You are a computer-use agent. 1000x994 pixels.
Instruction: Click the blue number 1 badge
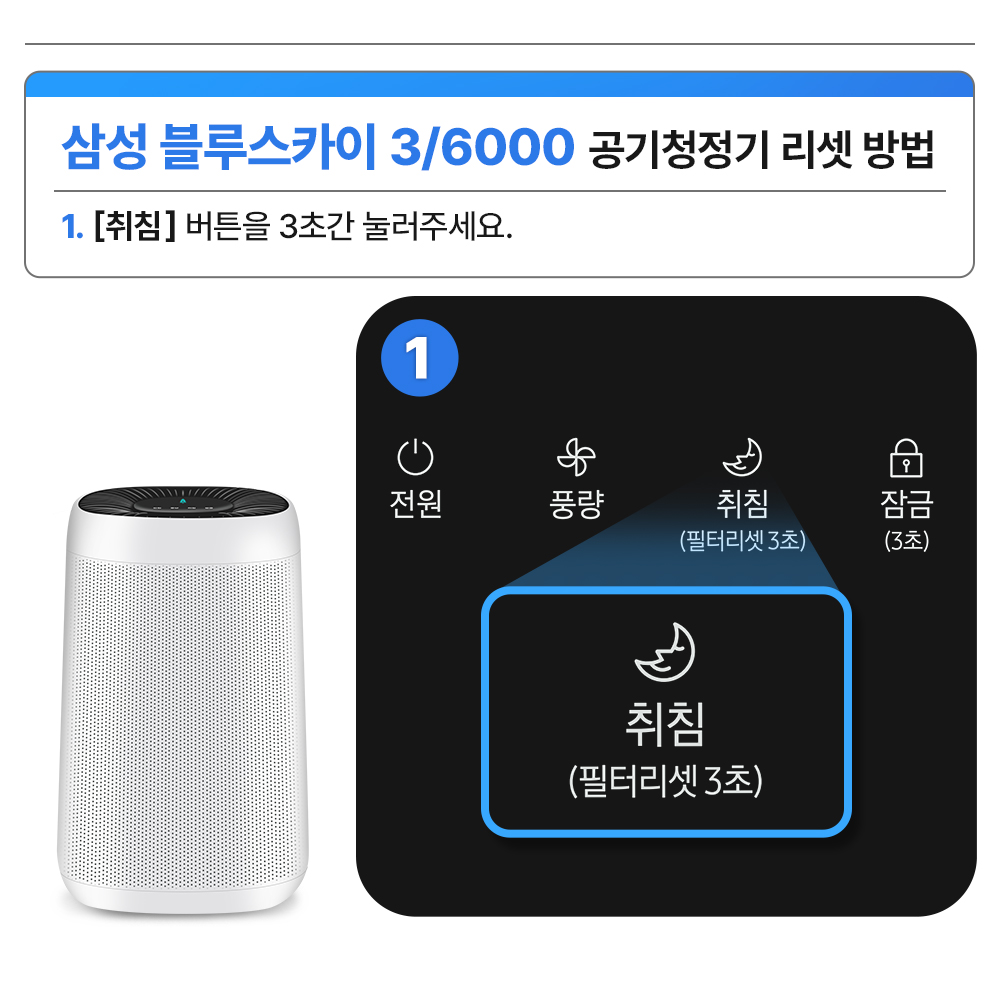pos(420,358)
